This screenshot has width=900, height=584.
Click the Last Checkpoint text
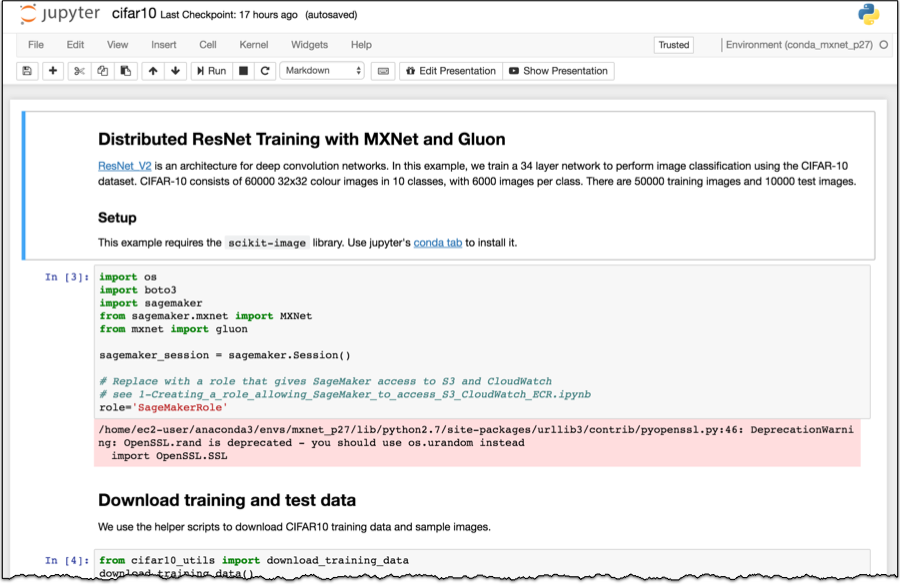[x=229, y=15]
